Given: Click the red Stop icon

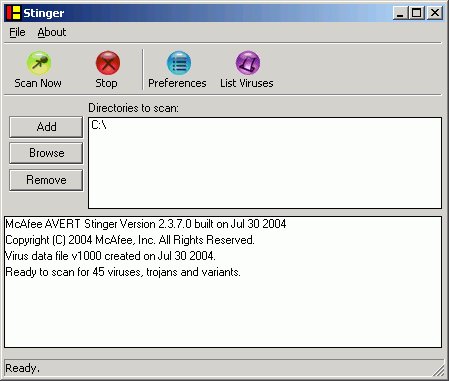Looking at the screenshot, I should pyautogui.click(x=108, y=63).
